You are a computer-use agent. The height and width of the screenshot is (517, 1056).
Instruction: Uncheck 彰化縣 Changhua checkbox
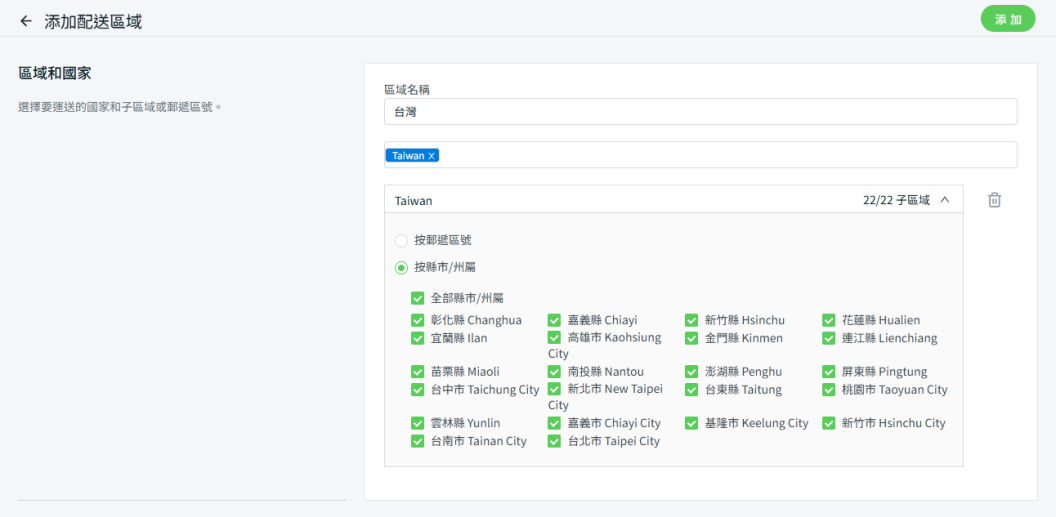(418, 321)
